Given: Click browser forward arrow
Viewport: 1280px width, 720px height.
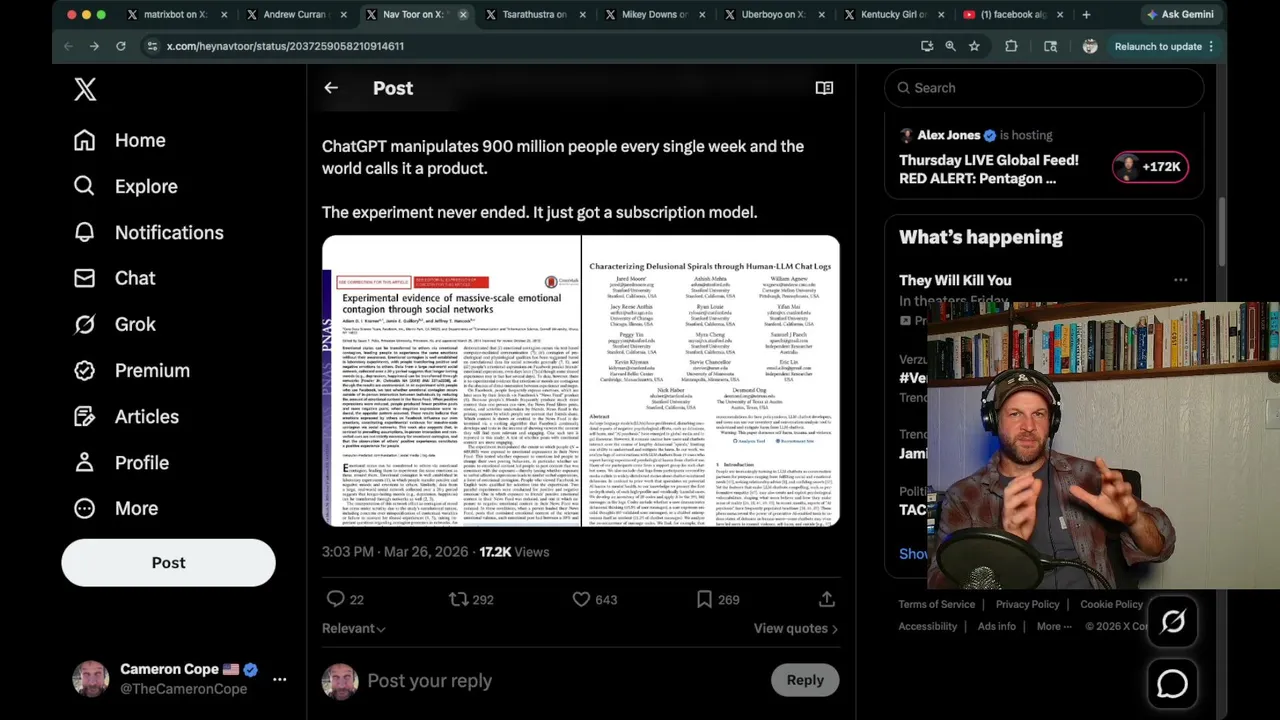Looking at the screenshot, I should click(x=94, y=46).
